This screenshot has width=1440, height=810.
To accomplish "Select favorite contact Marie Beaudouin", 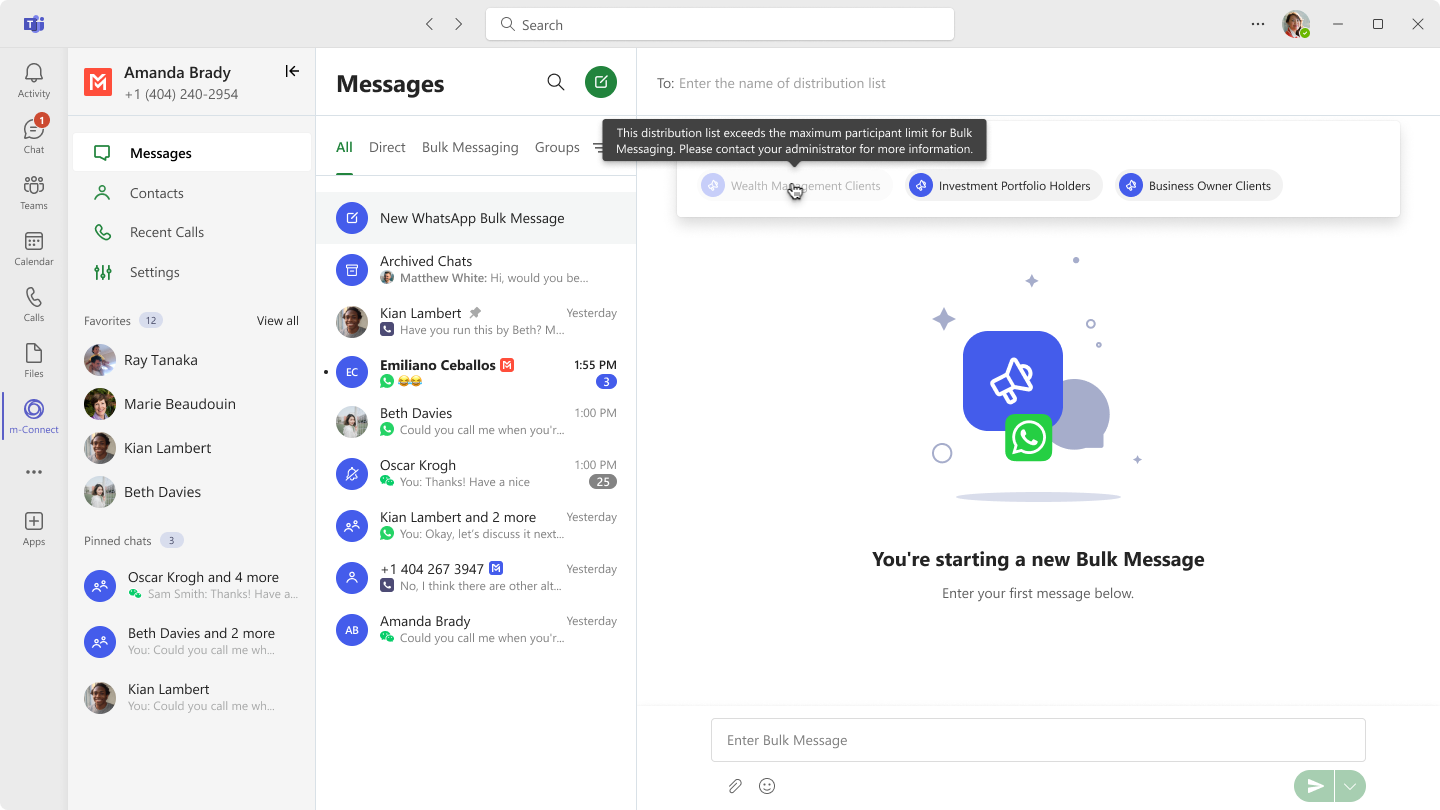I will point(192,404).
